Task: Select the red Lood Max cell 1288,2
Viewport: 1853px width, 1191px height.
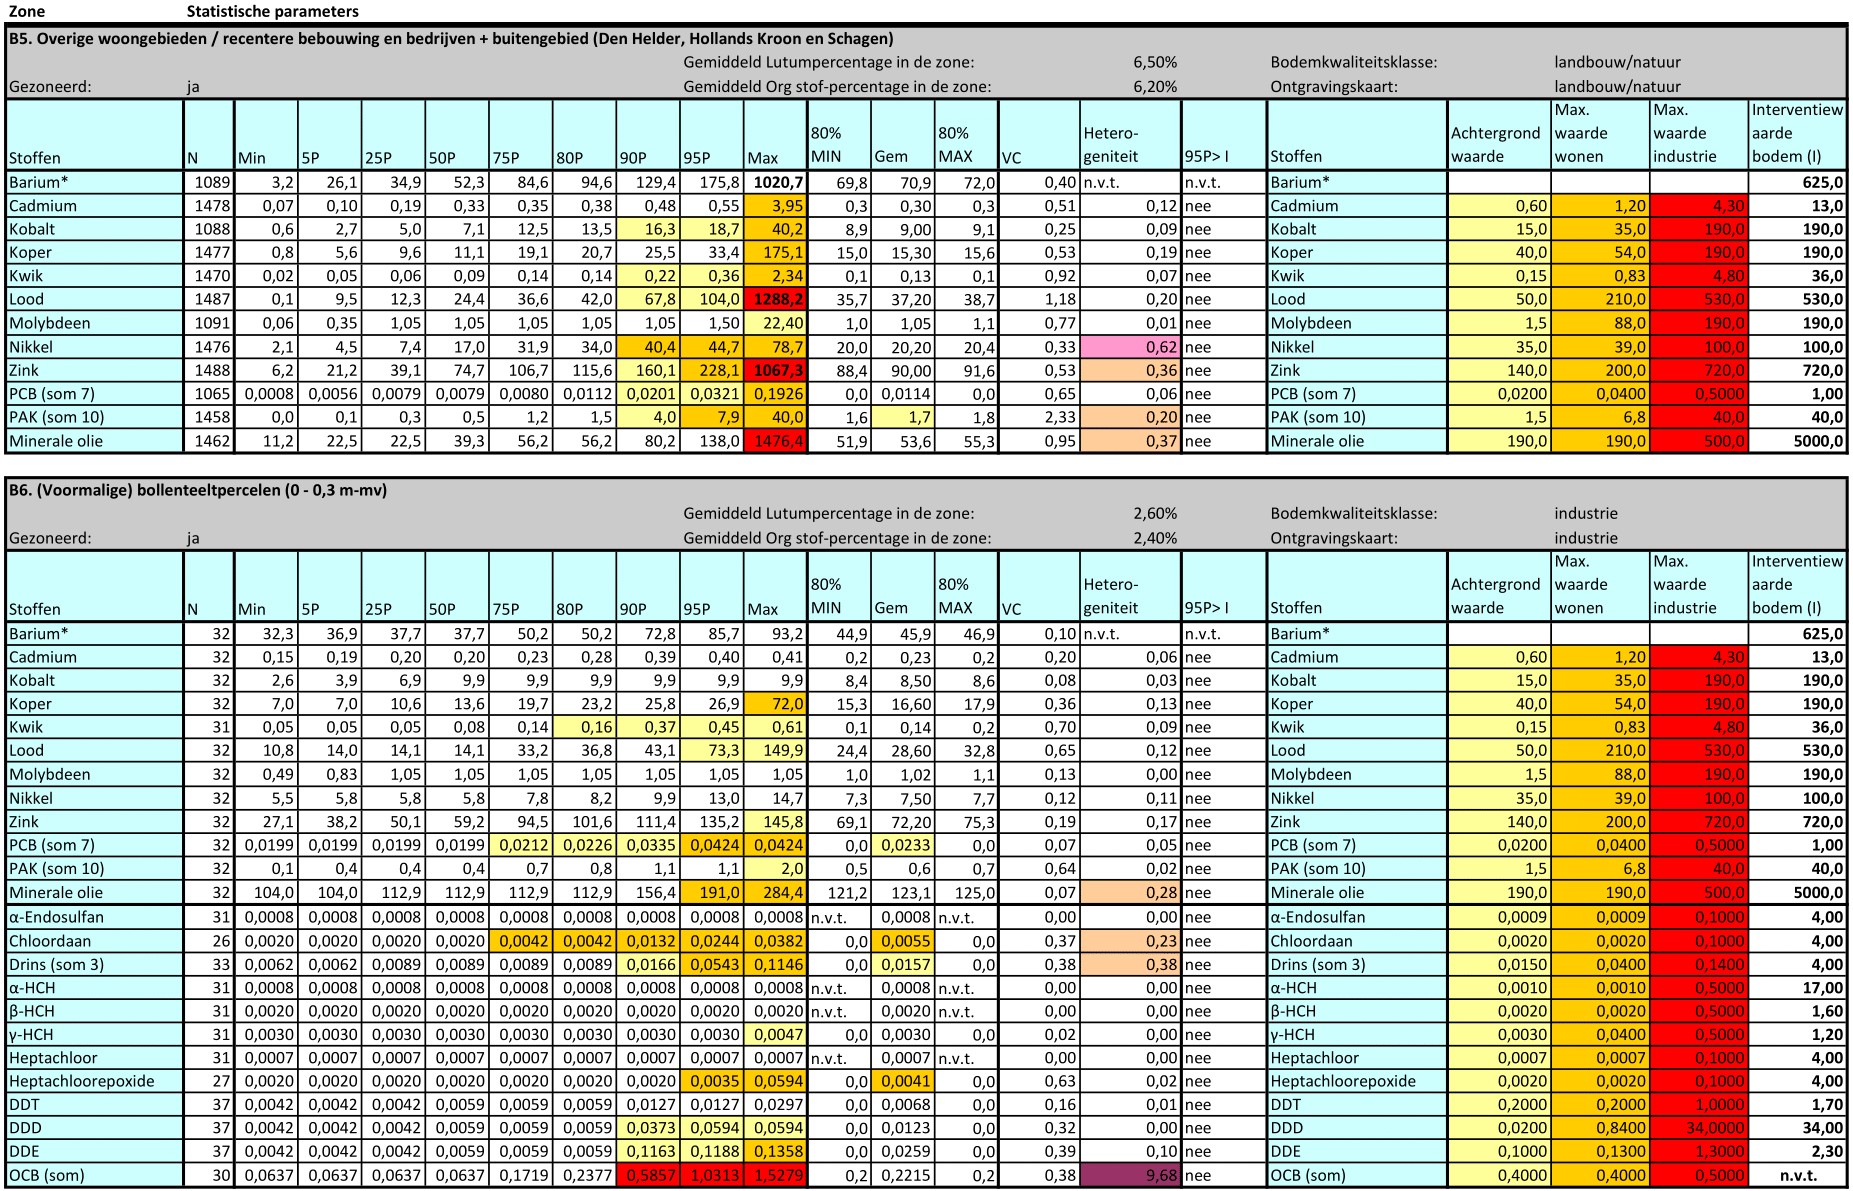Action: coord(776,299)
